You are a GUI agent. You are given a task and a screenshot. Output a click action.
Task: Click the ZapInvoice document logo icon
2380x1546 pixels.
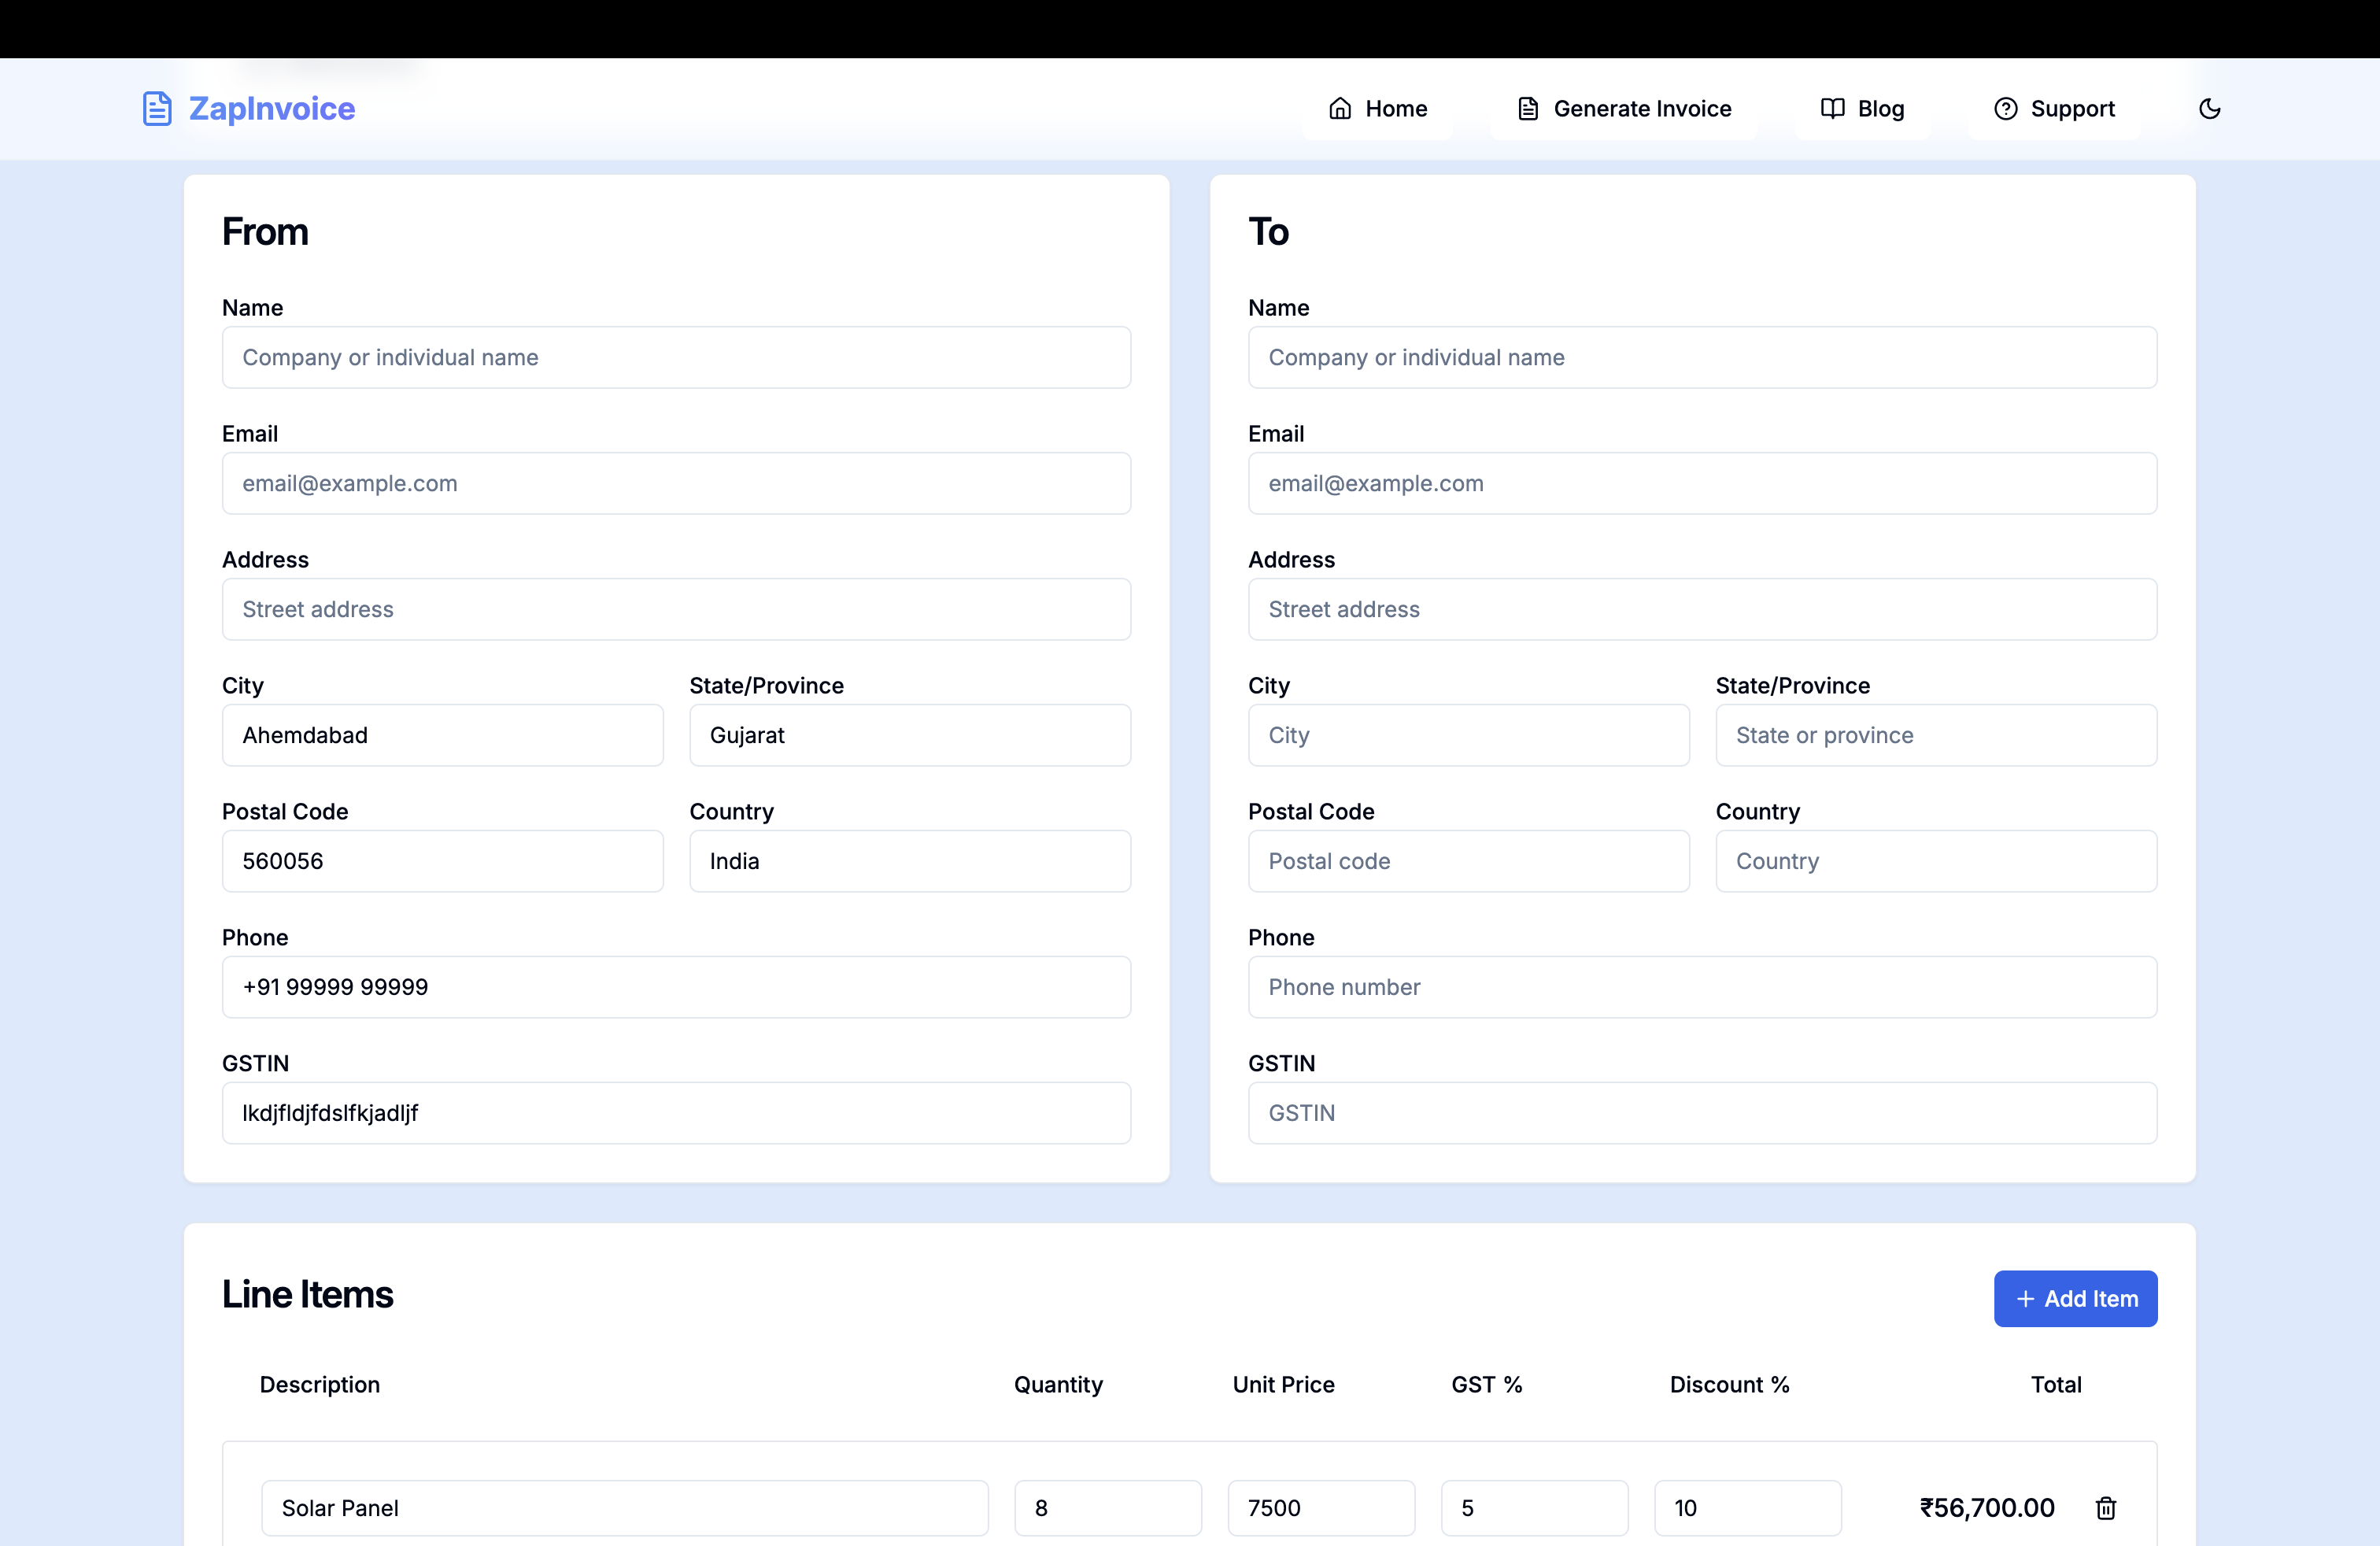point(157,108)
